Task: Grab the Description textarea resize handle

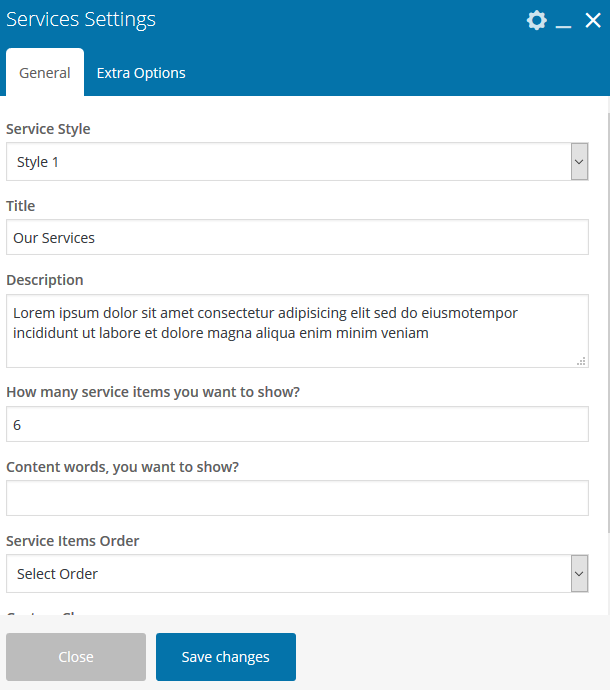Action: 582,361
